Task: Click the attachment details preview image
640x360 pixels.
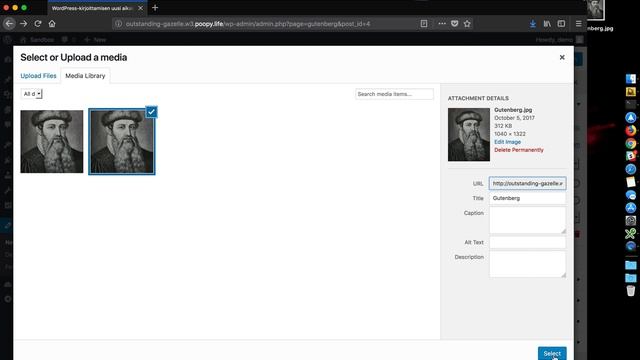Action: pos(469,134)
